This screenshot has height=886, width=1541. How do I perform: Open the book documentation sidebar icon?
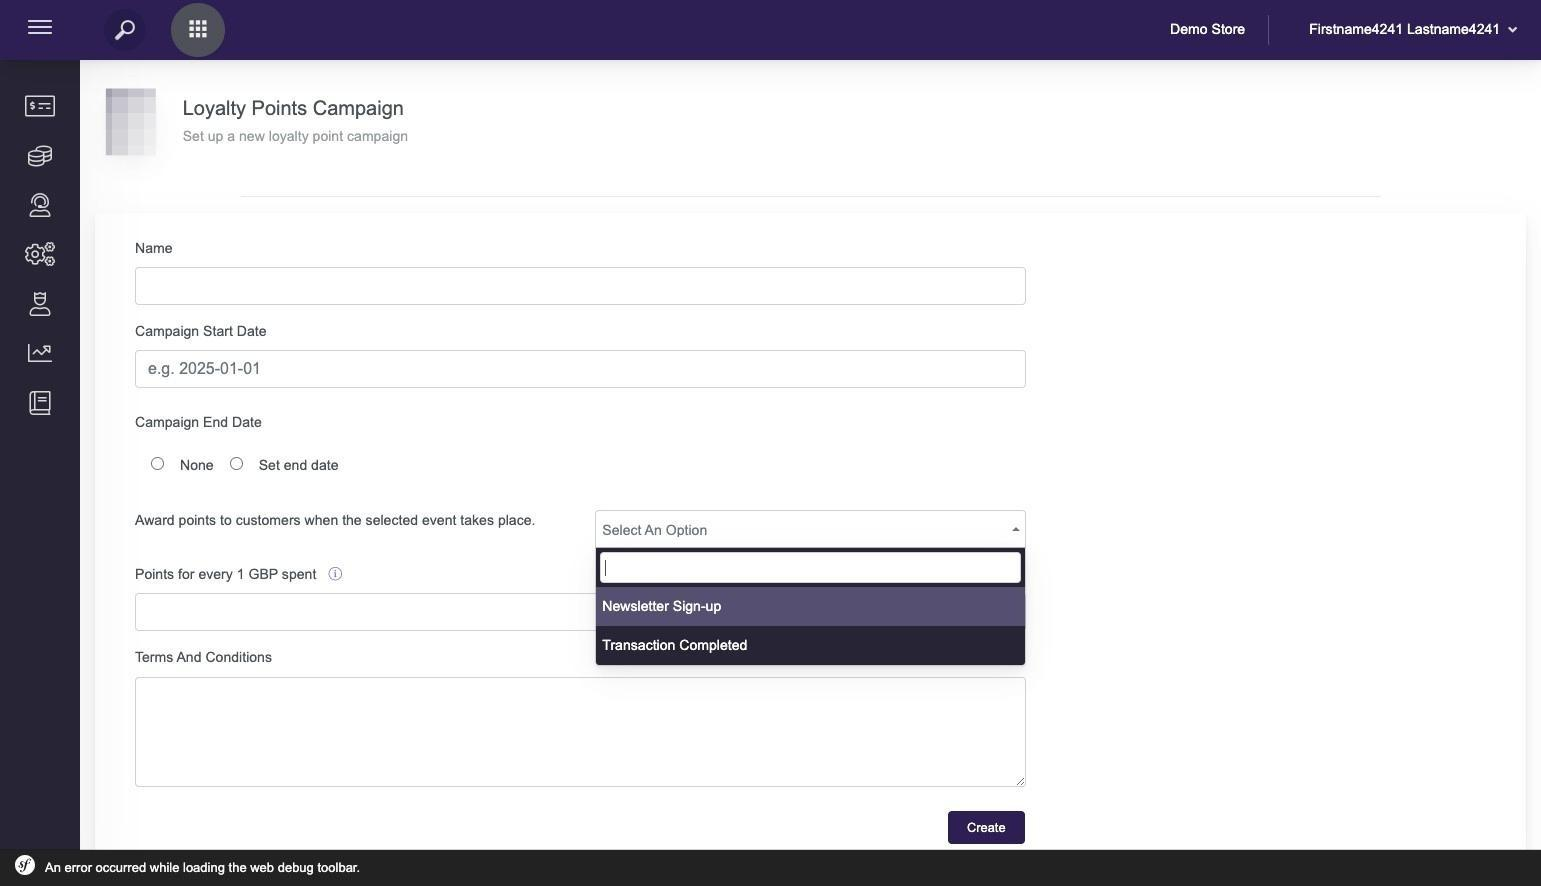tap(40, 403)
